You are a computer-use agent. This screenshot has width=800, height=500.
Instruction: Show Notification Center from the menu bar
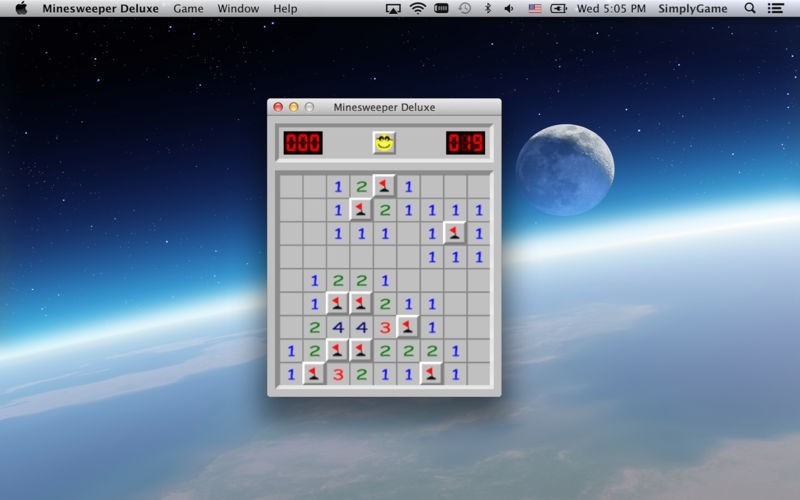tap(776, 8)
